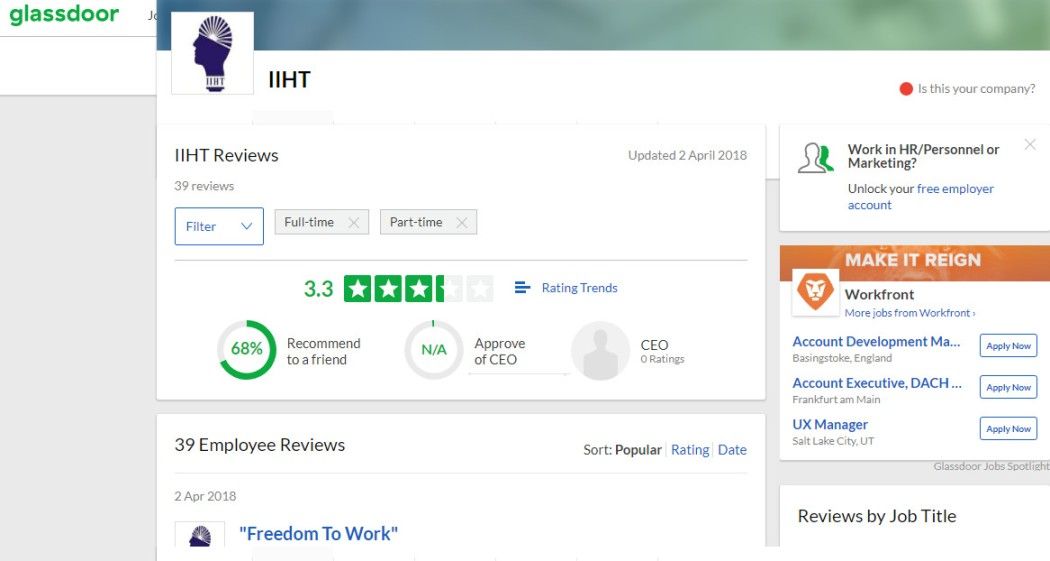Sort reviews by Date

pos(732,450)
